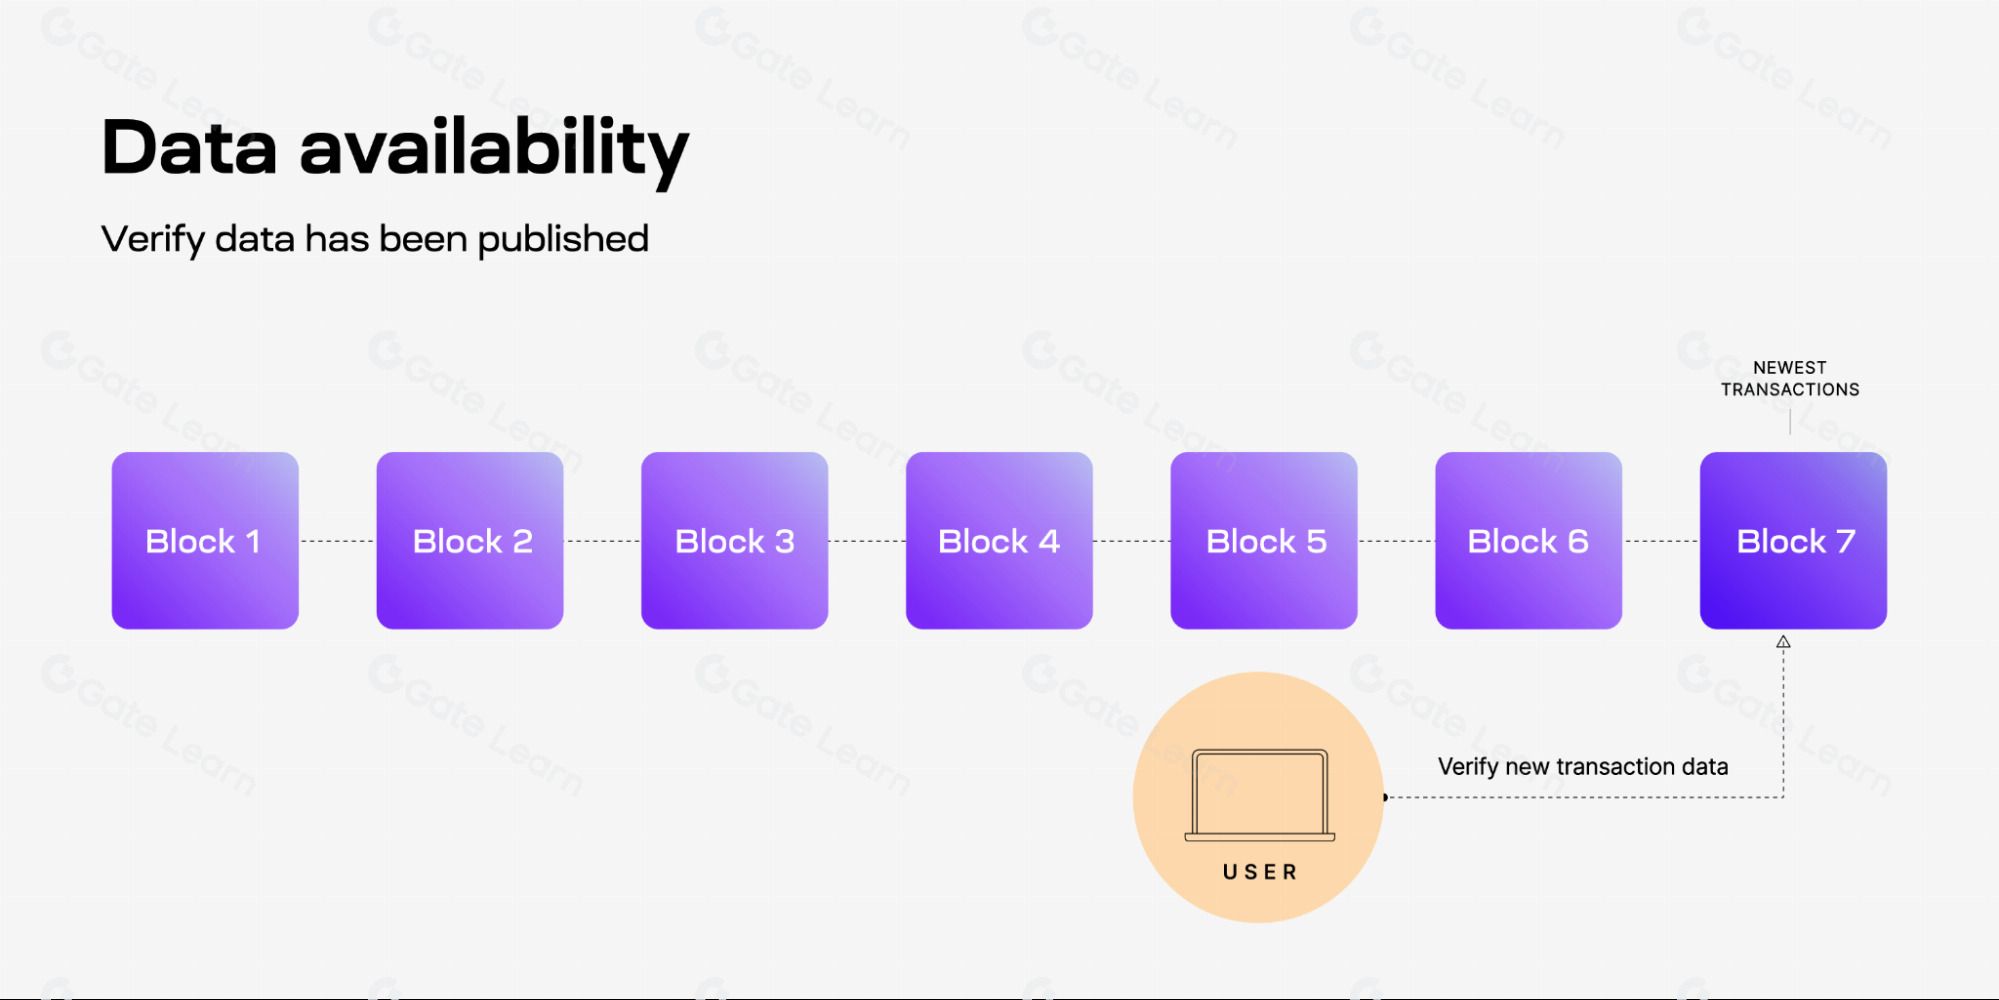This screenshot has height=1000, width=1999.
Task: Click the 'Verify data has been published' subtitle
Action: tap(375, 239)
